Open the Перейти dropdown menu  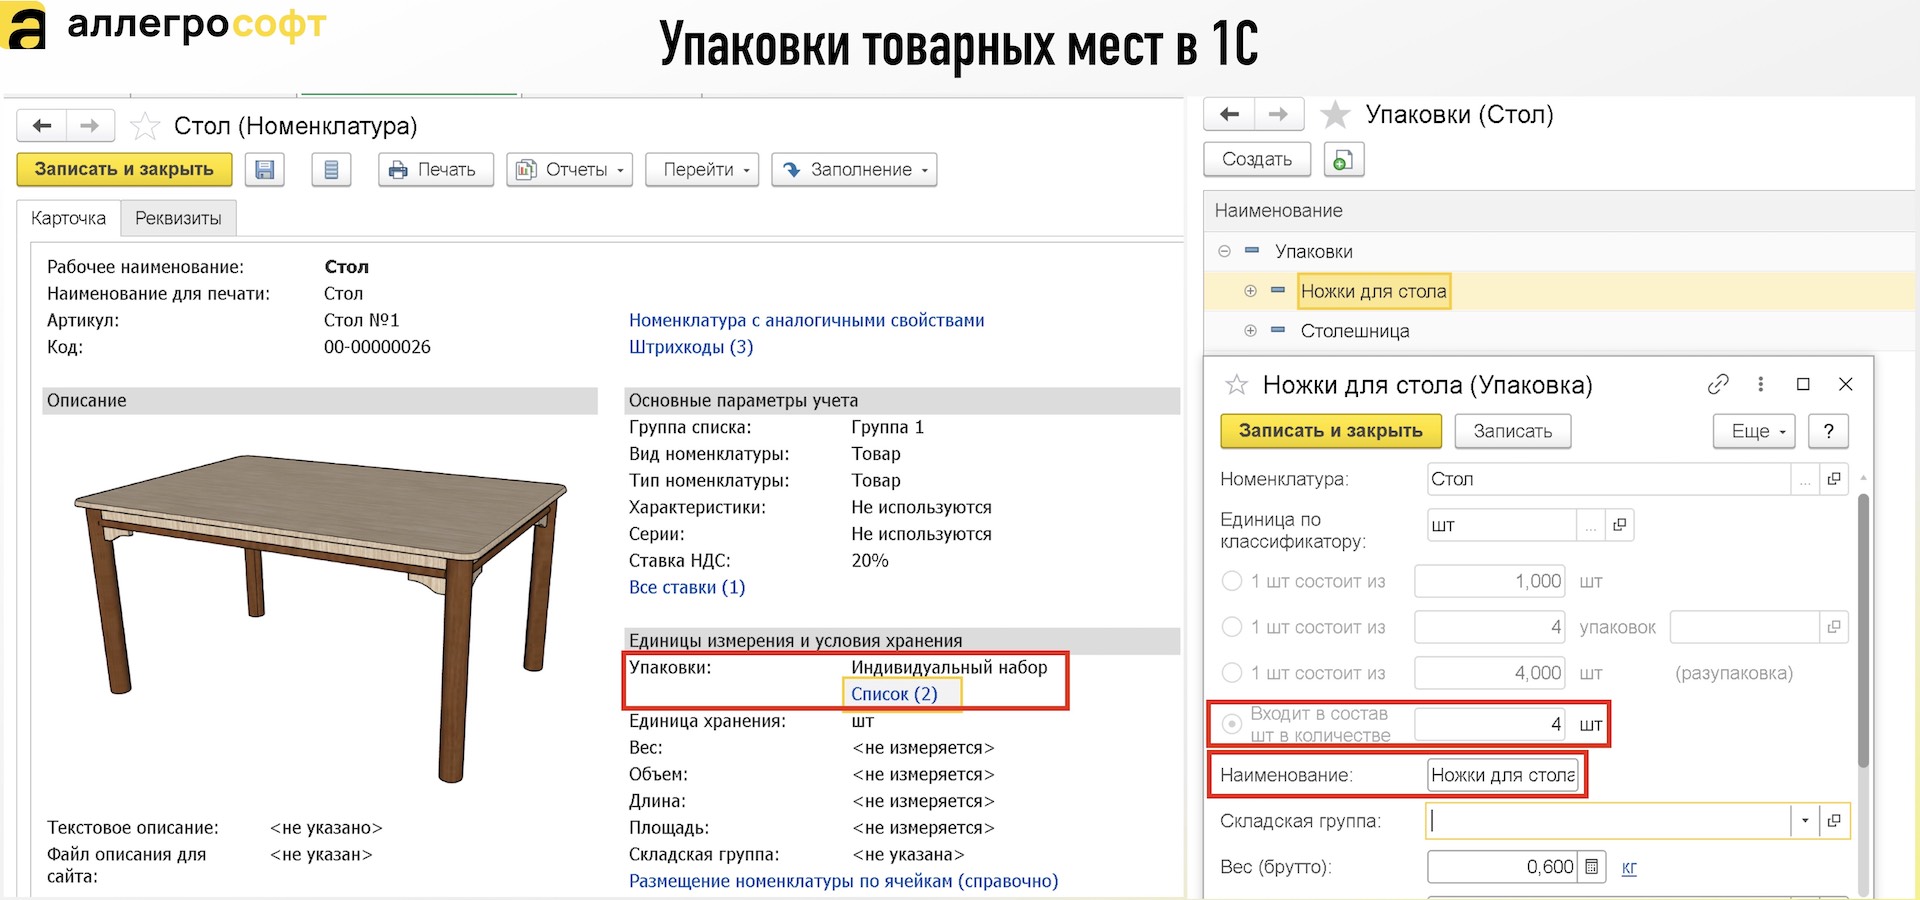click(702, 170)
